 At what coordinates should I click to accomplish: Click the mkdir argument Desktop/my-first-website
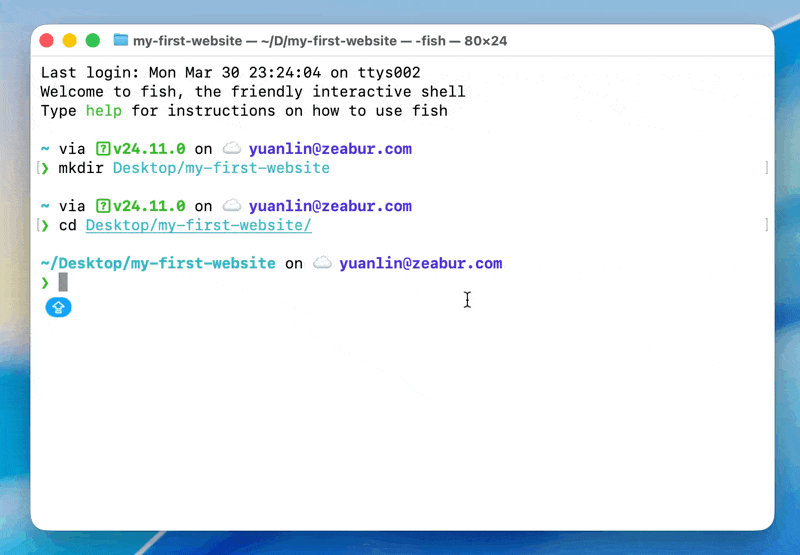pyautogui.click(x=221, y=168)
